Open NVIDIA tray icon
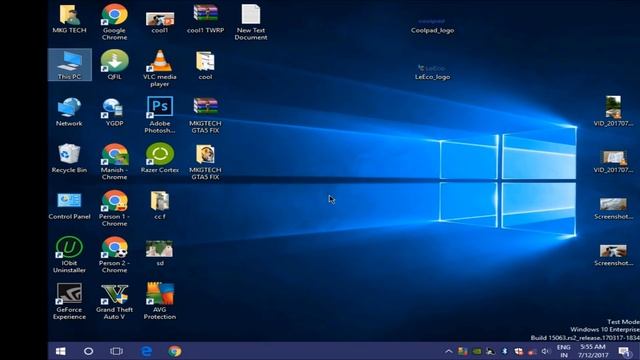Image resolution: width=640 pixels, height=360 pixels. pyautogui.click(x=476, y=351)
